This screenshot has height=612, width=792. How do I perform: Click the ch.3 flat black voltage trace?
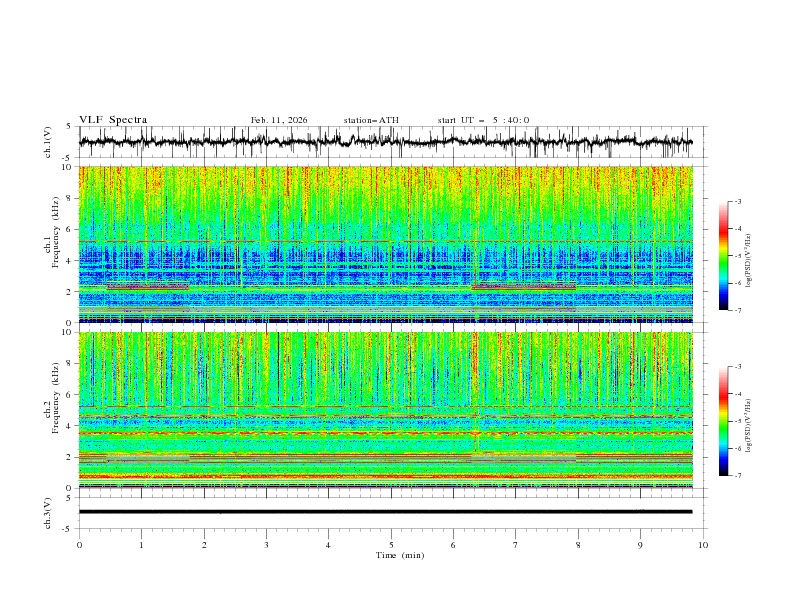coord(385,512)
